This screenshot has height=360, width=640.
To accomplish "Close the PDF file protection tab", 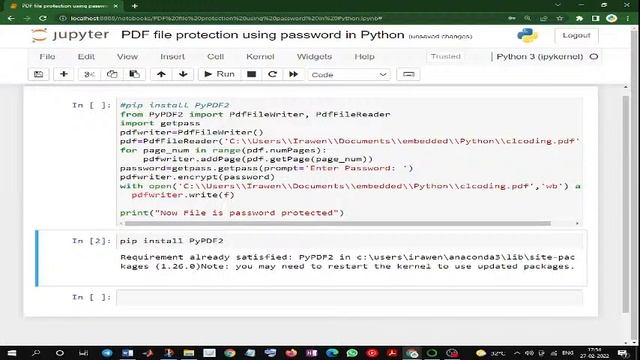I will click(x=116, y=6).
